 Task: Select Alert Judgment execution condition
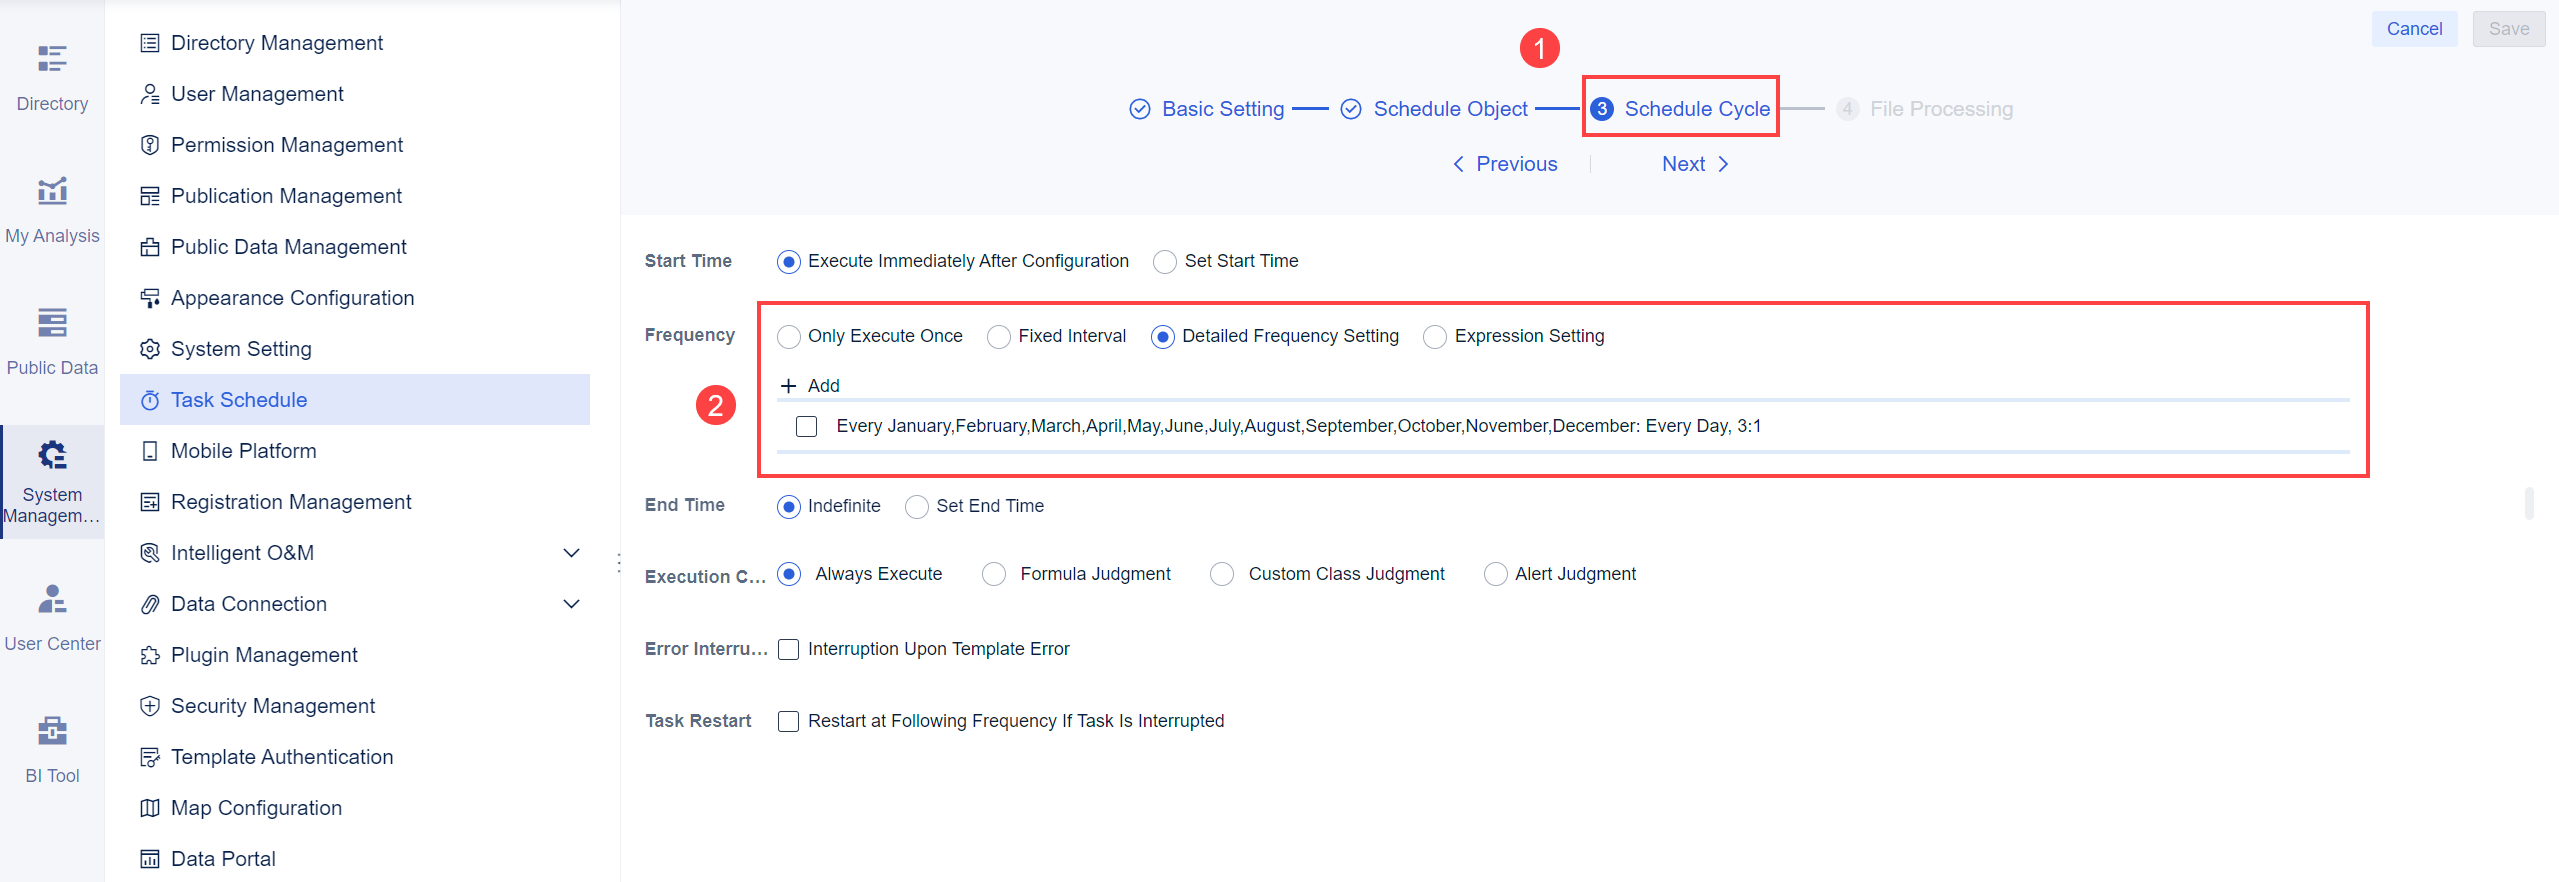click(x=1496, y=574)
